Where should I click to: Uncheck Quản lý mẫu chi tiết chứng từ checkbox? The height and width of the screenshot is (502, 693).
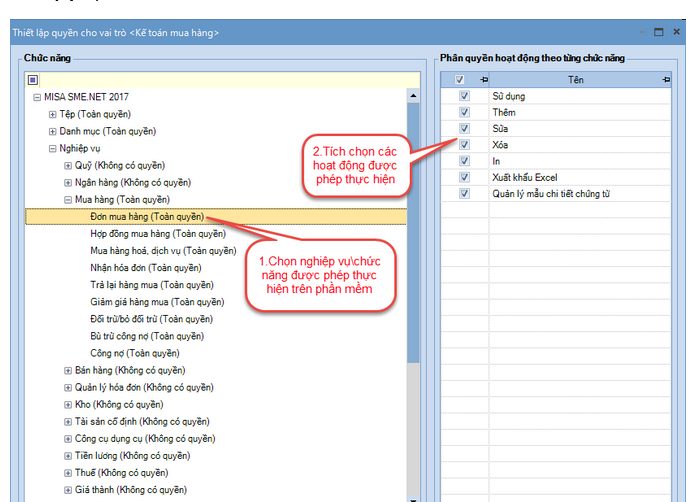point(464,194)
